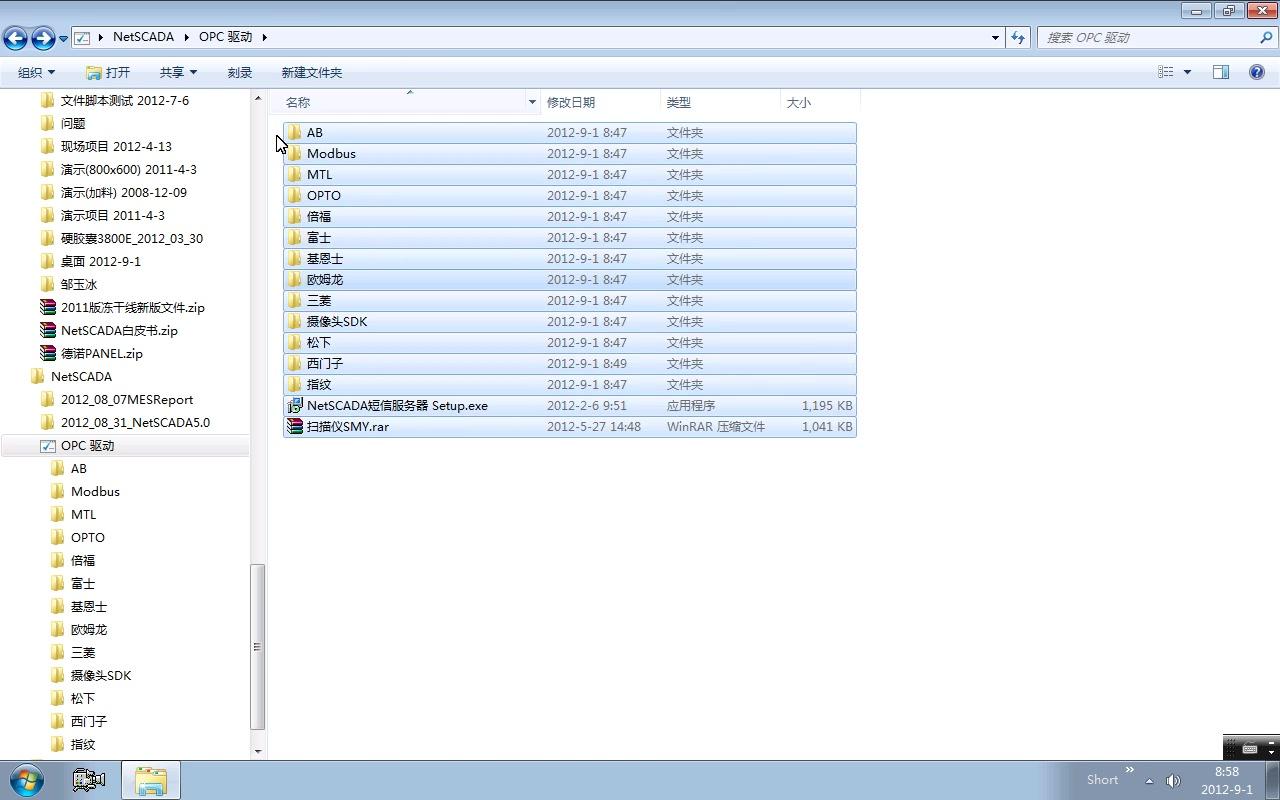Select the 三菱 folder icon in file list
Screen dimensions: 1280x800
pos(294,300)
